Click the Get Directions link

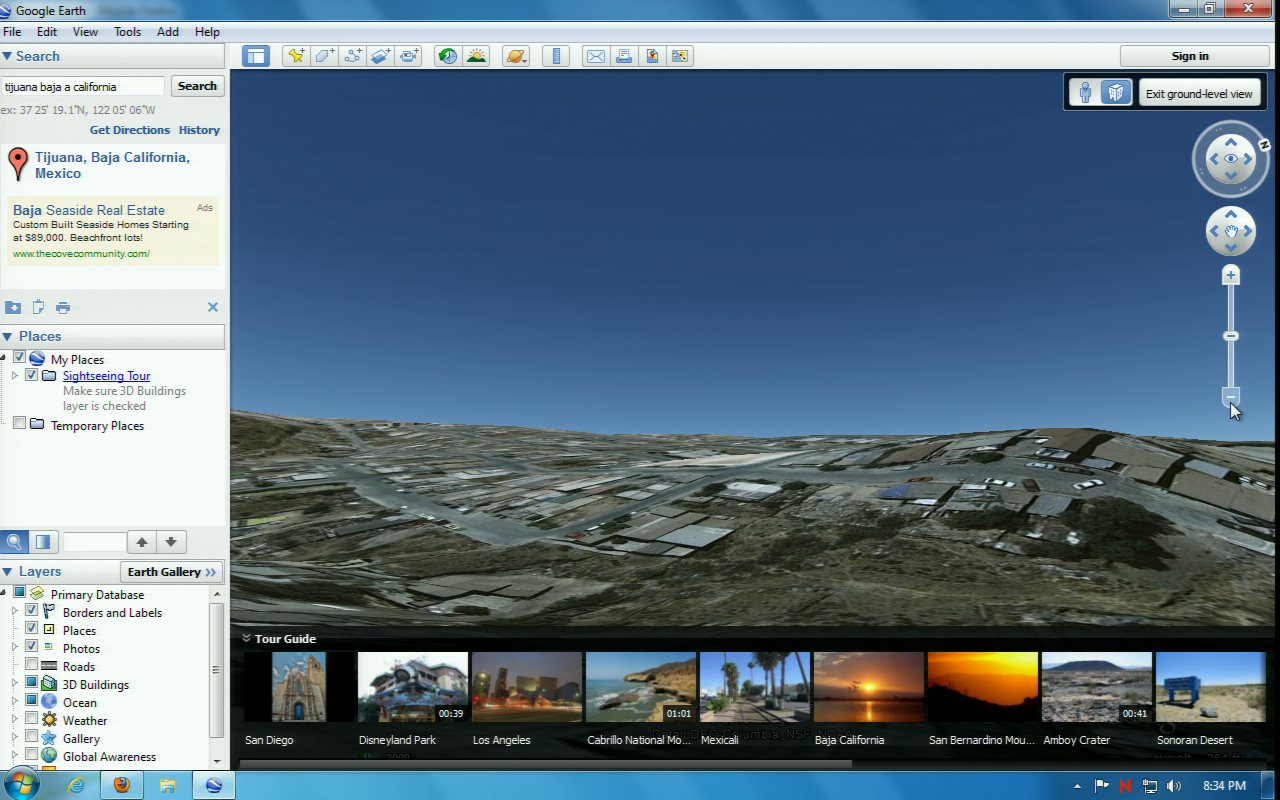[129, 130]
